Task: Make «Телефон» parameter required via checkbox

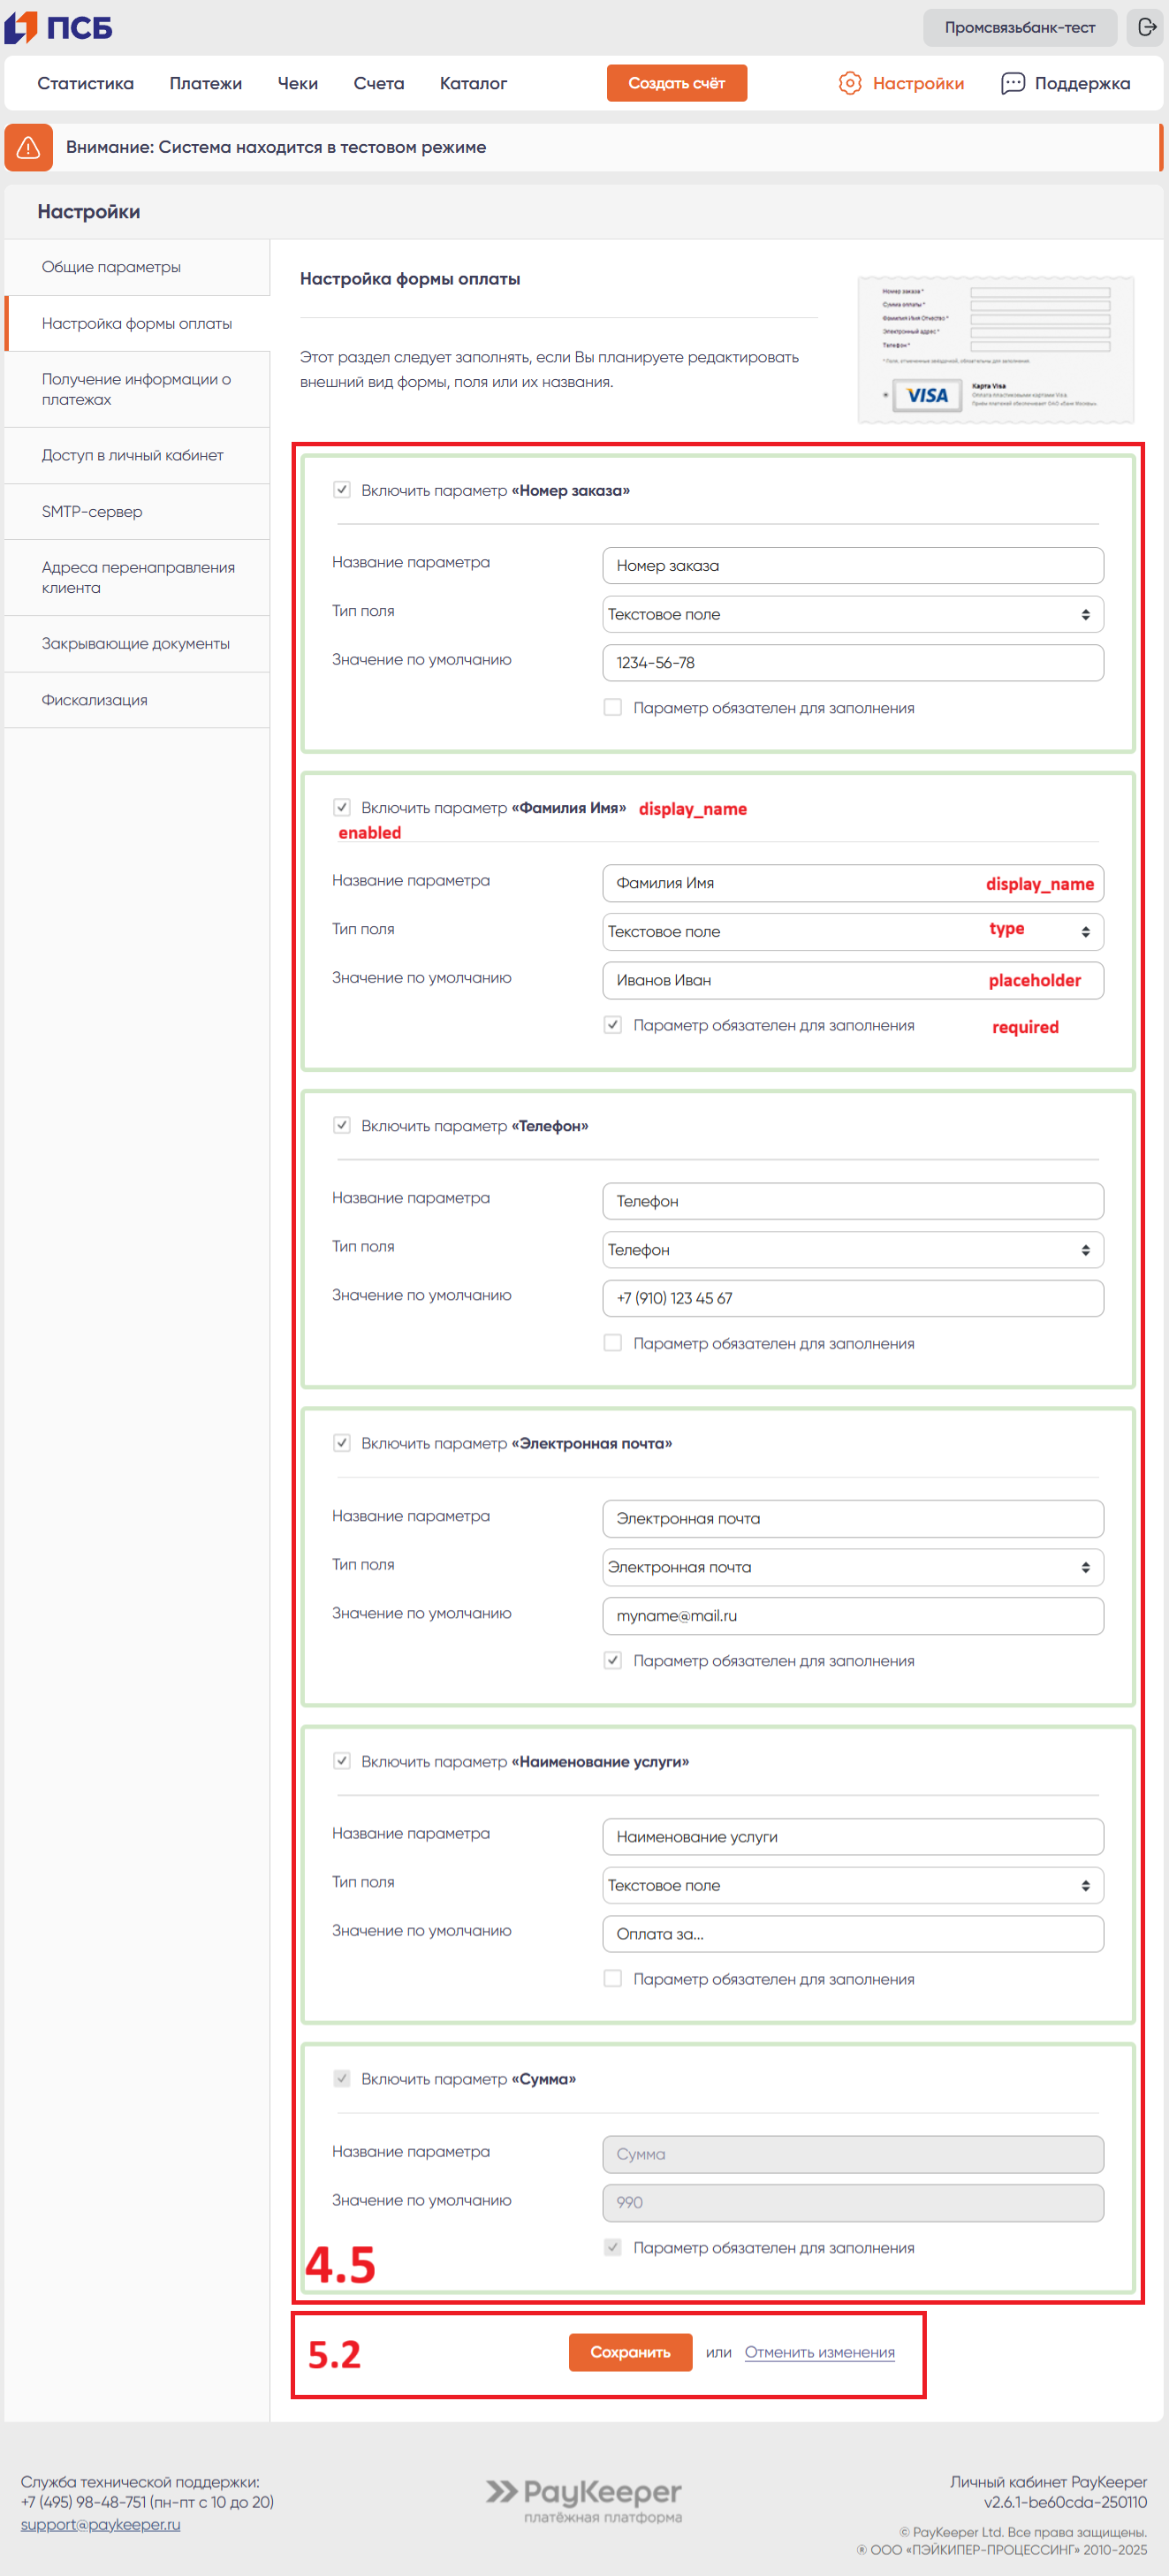Action: [x=613, y=1342]
